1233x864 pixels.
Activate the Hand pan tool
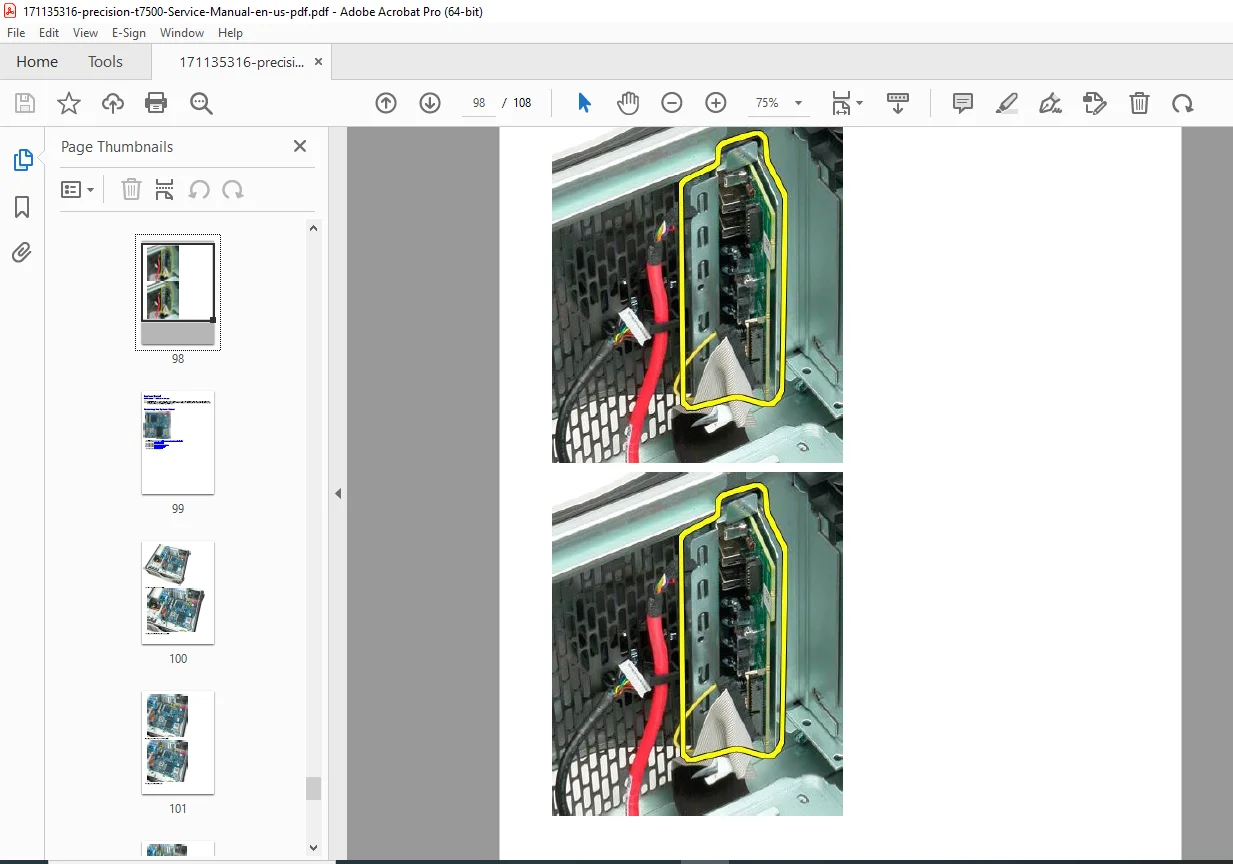[628, 103]
